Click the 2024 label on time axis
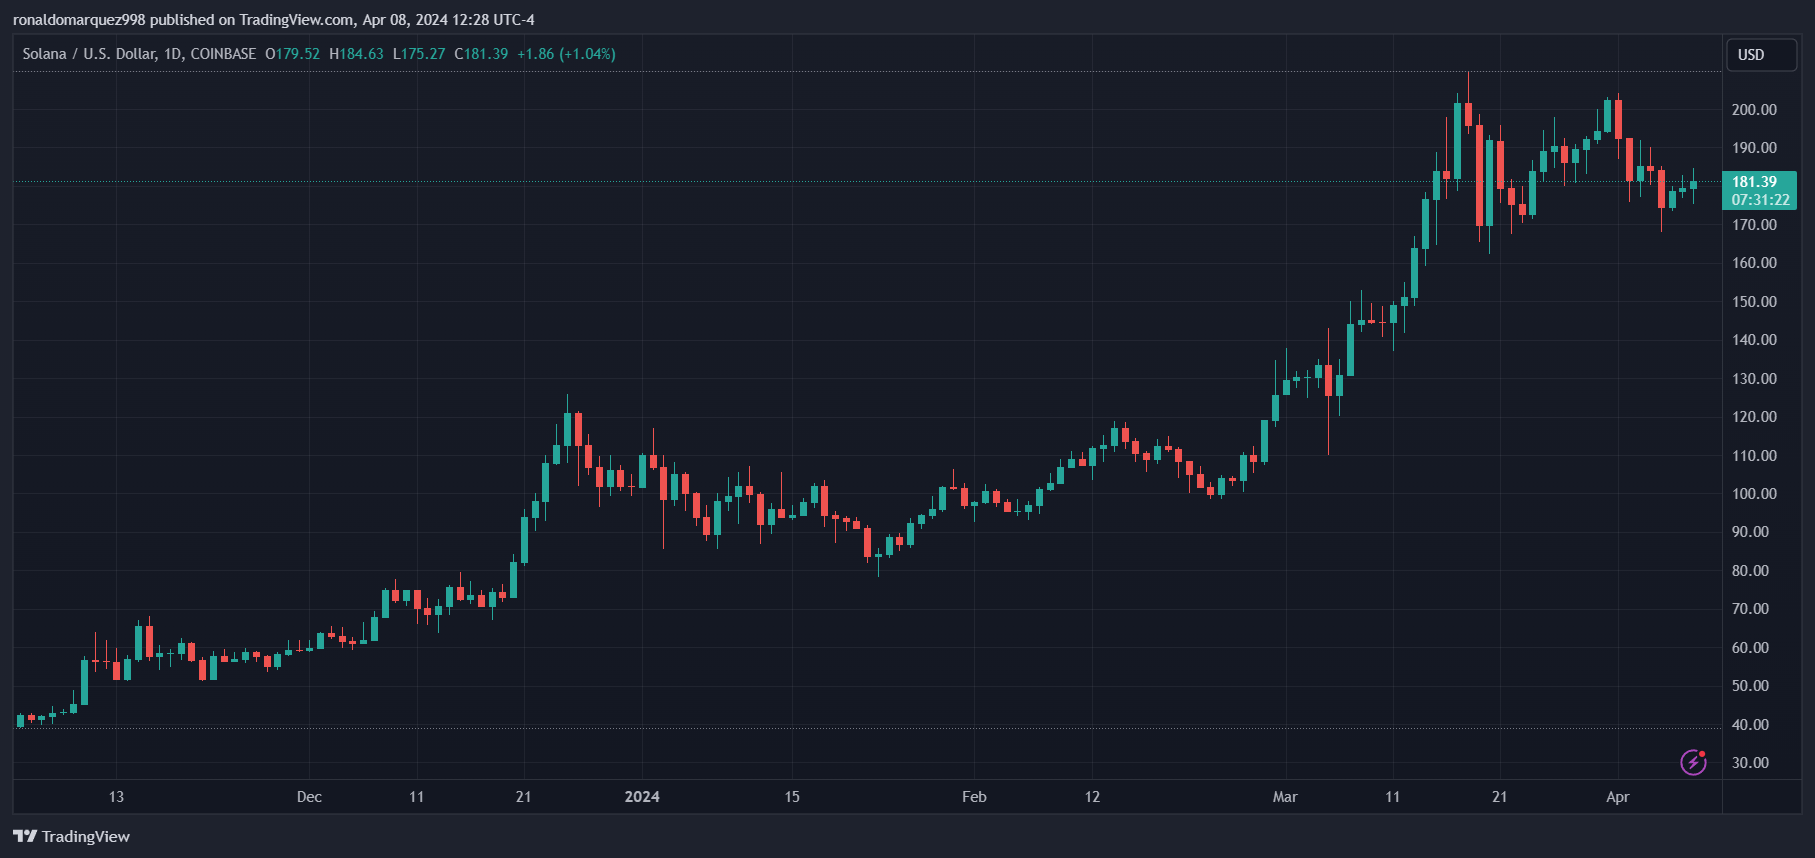This screenshot has width=1815, height=858. 642,797
